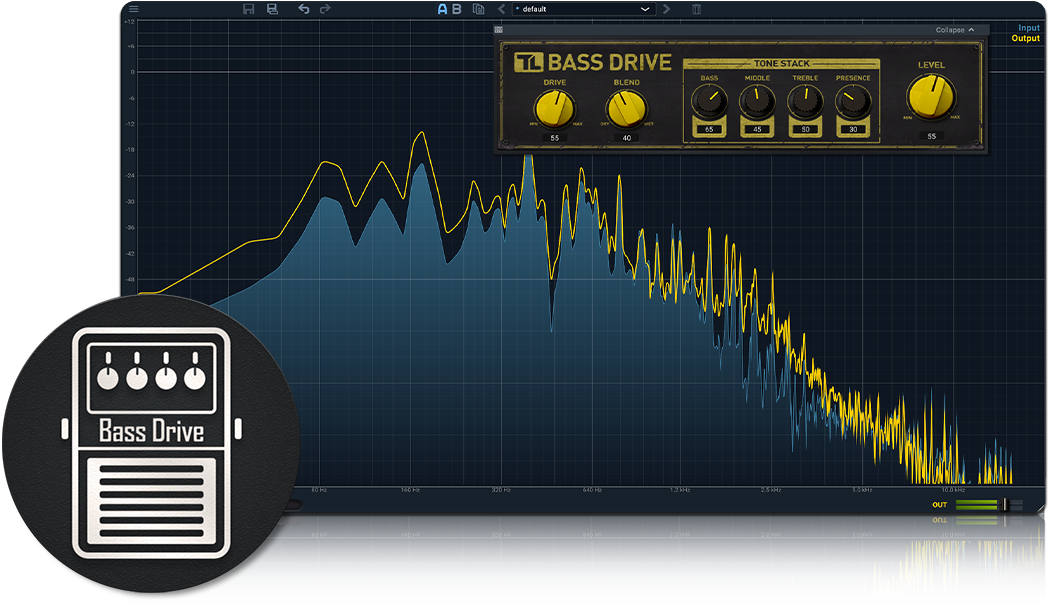Copy settings between A and B

click(x=478, y=9)
